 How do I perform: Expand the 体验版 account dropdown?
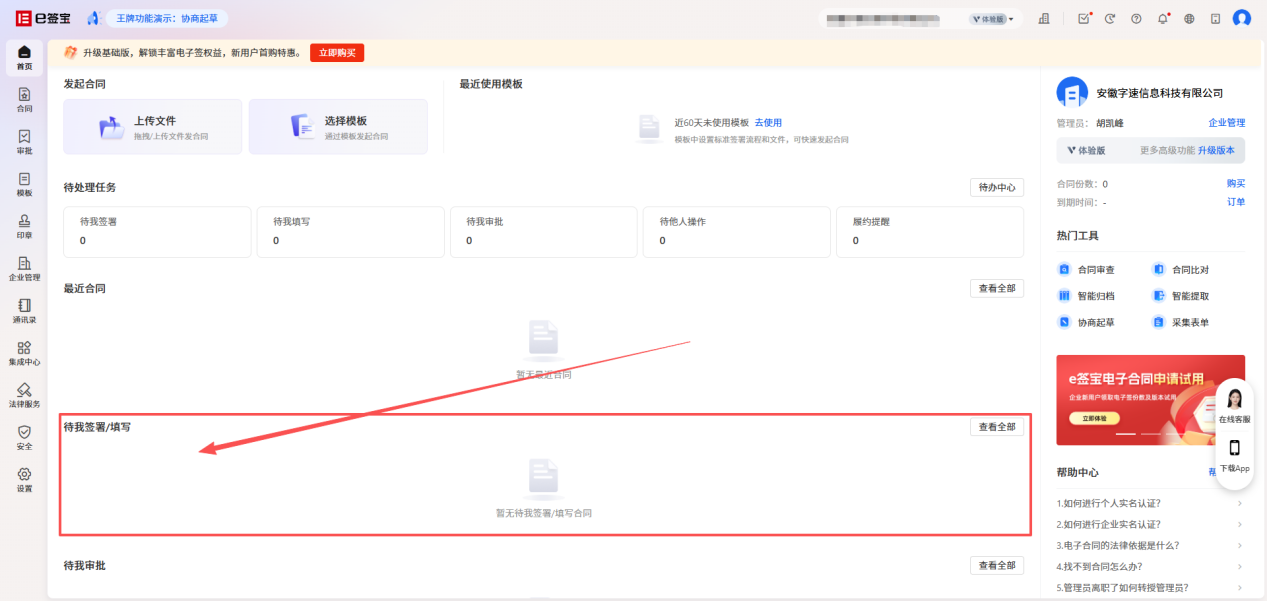(x=991, y=19)
